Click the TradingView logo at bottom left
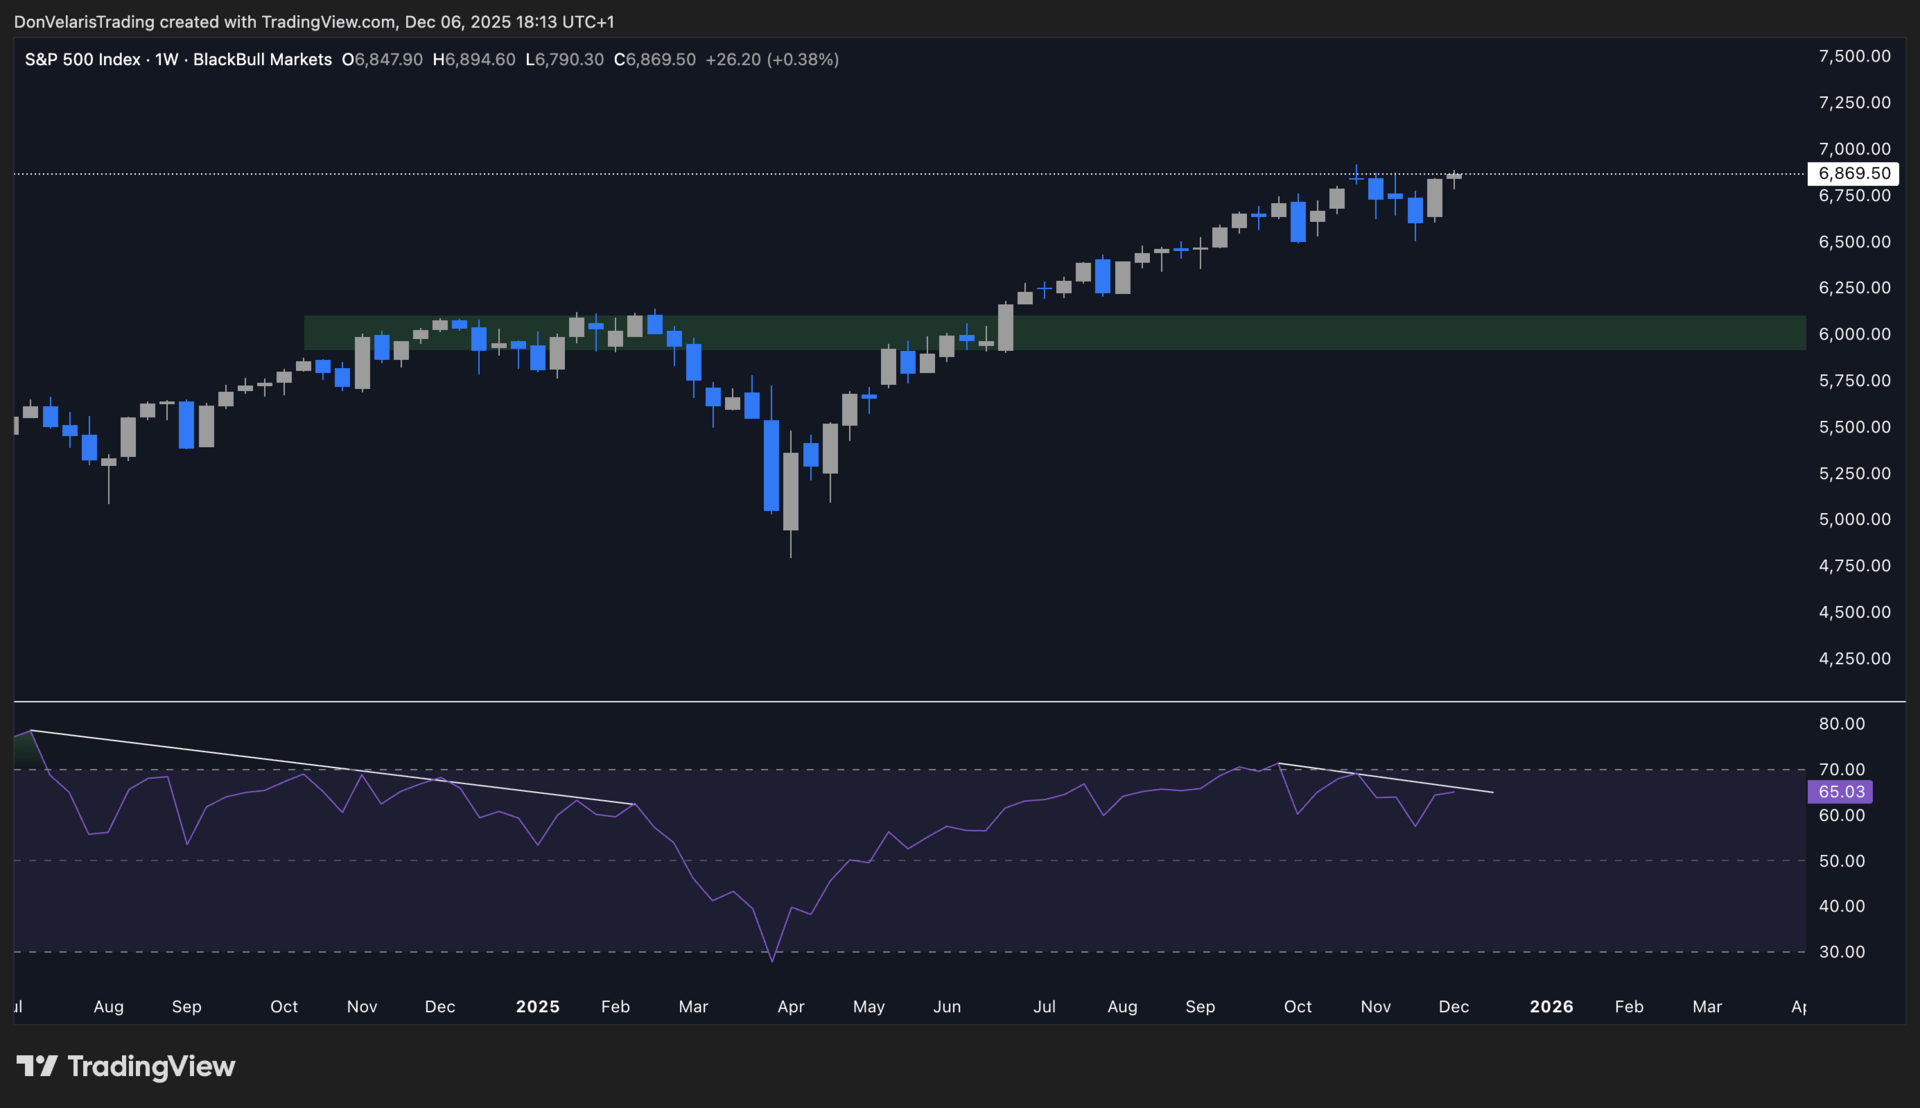The height and width of the screenshot is (1108, 1920). [x=126, y=1066]
